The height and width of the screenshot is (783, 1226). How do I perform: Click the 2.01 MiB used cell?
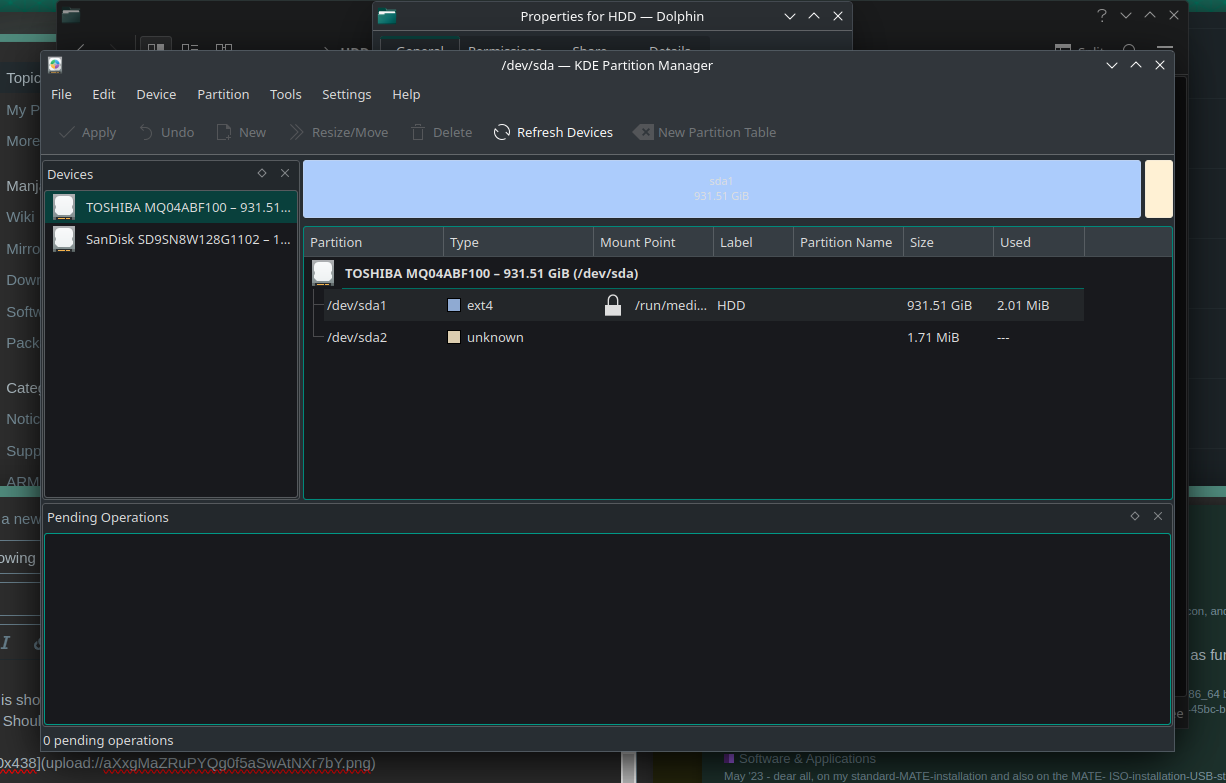[1023, 305]
